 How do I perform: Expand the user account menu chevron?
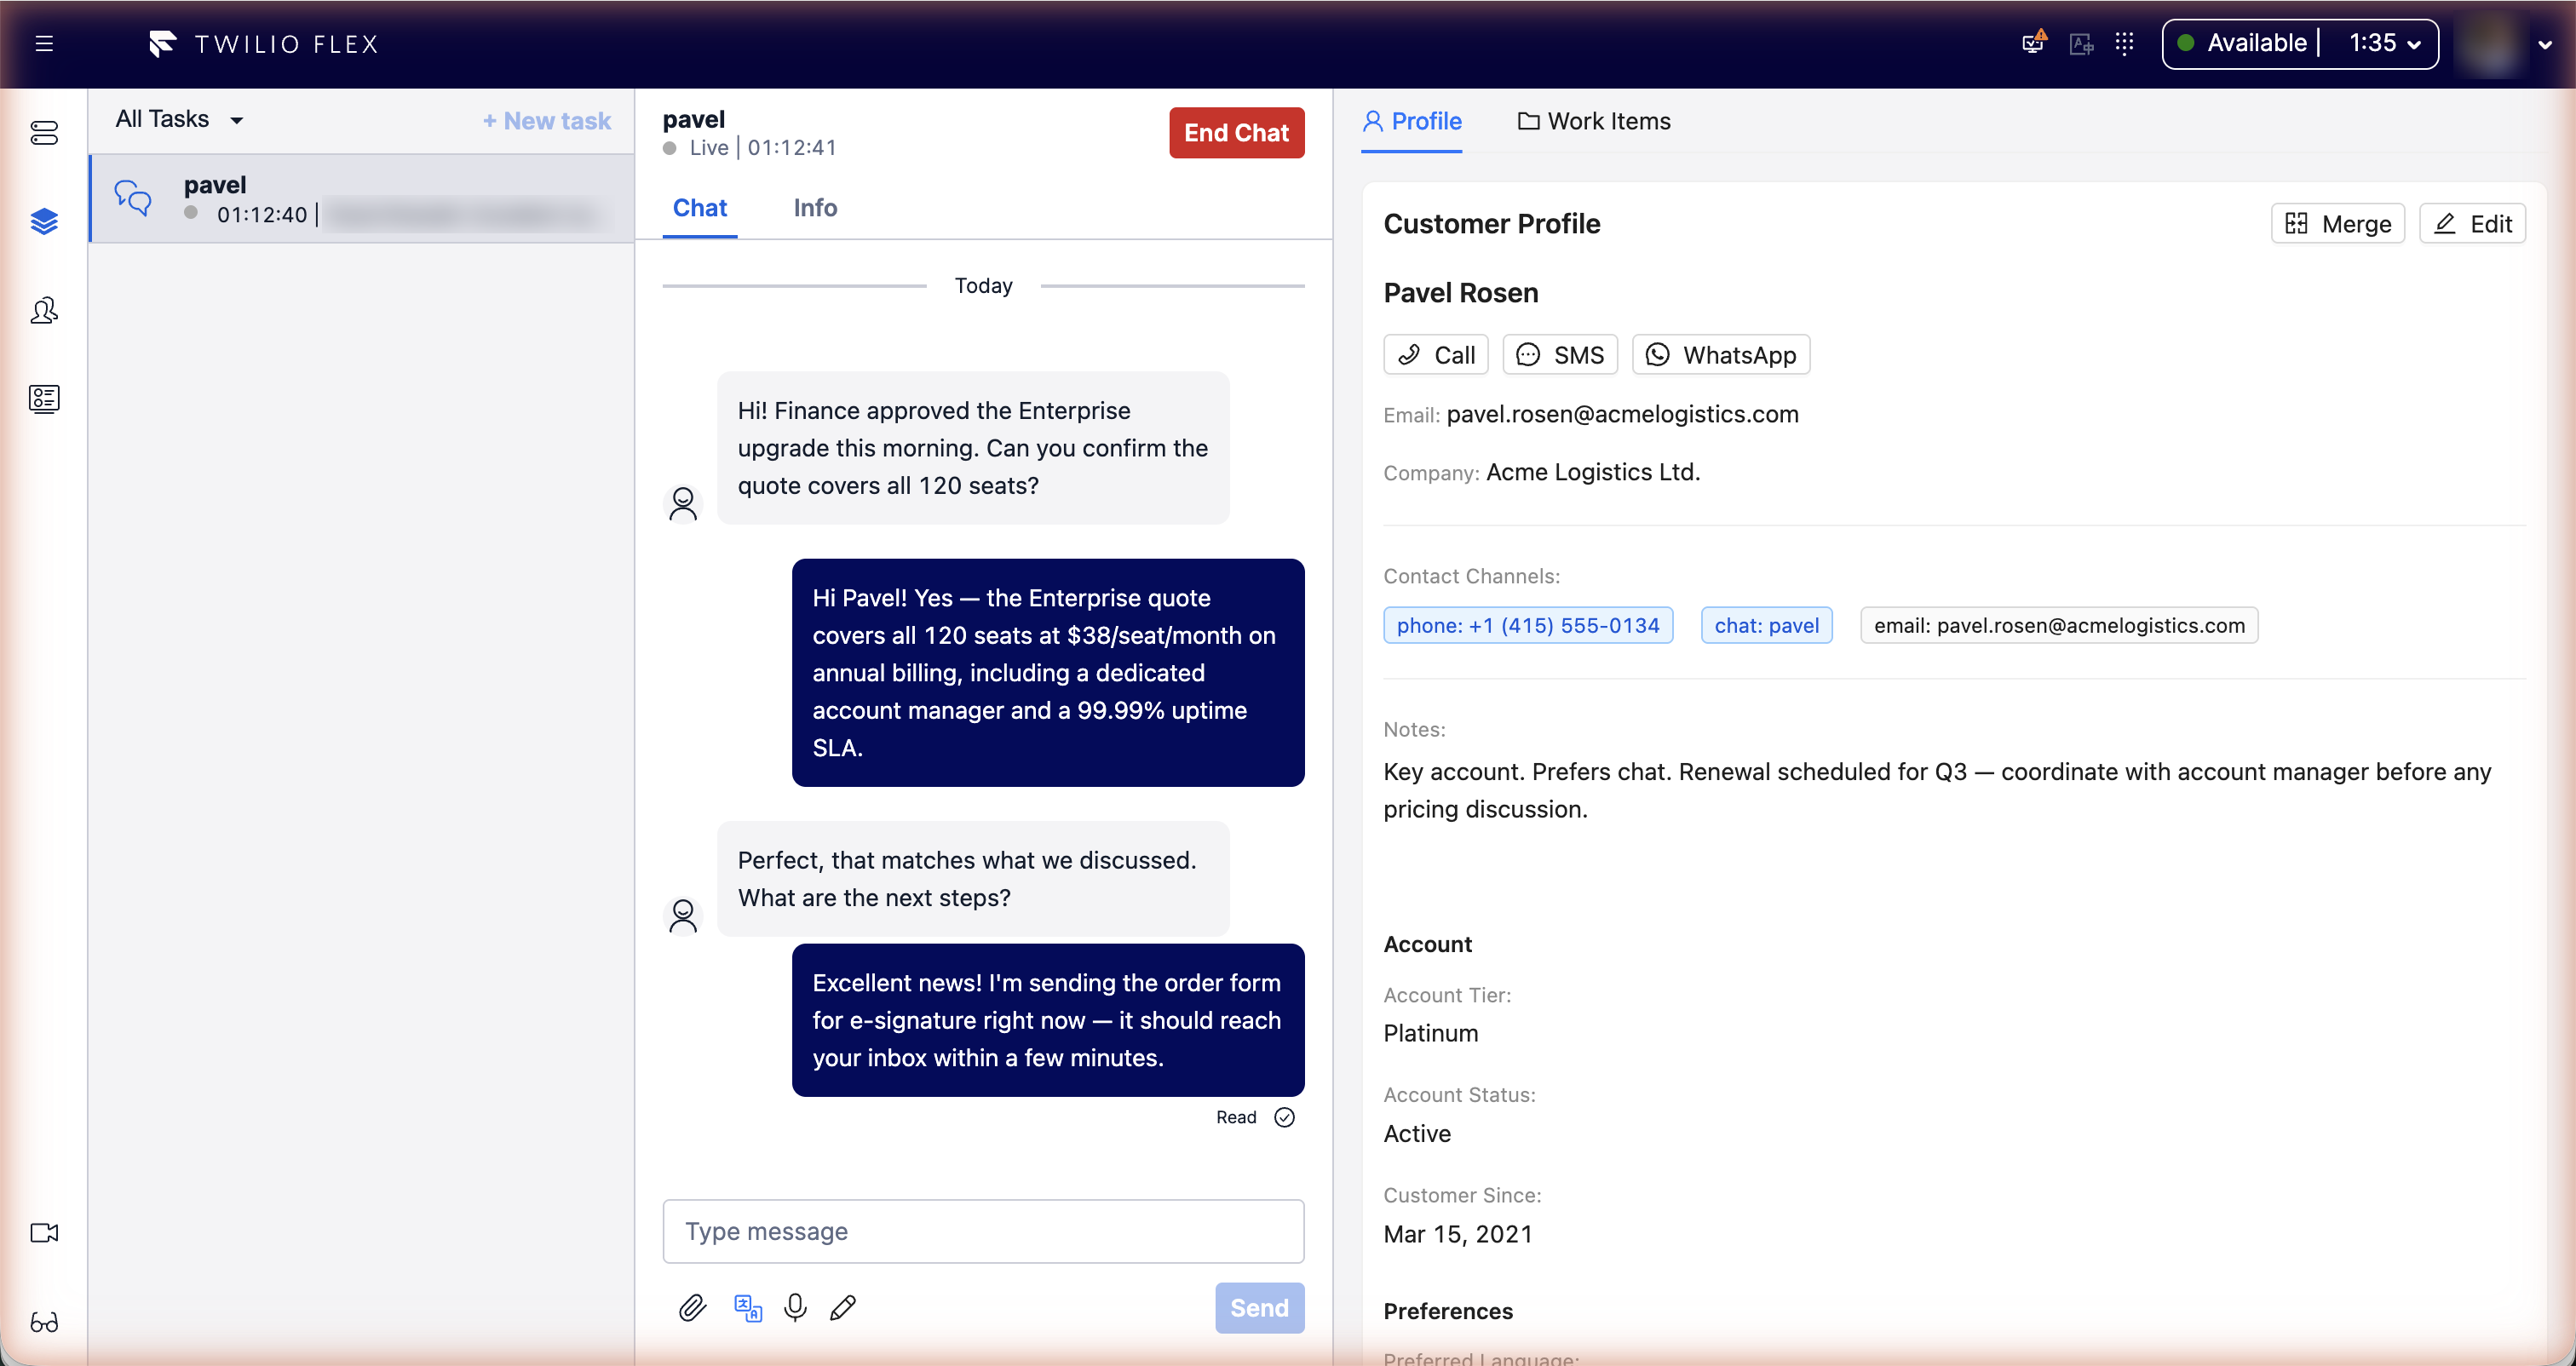tap(2545, 44)
